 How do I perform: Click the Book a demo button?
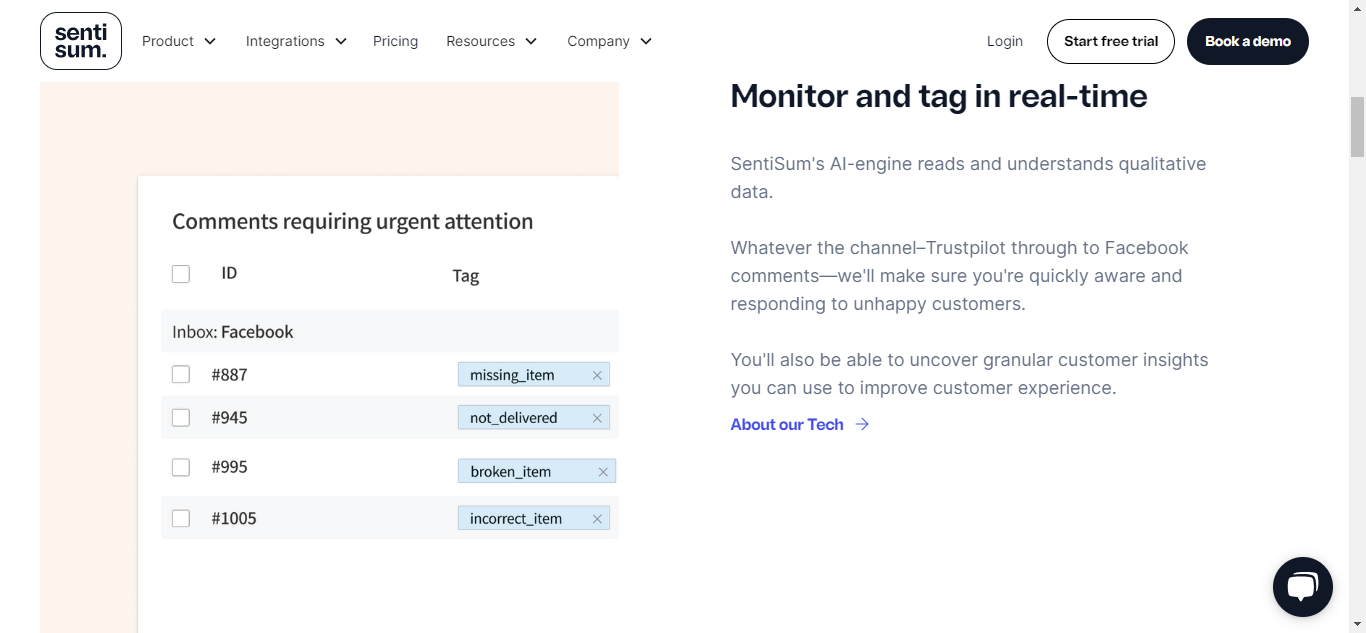[1247, 41]
